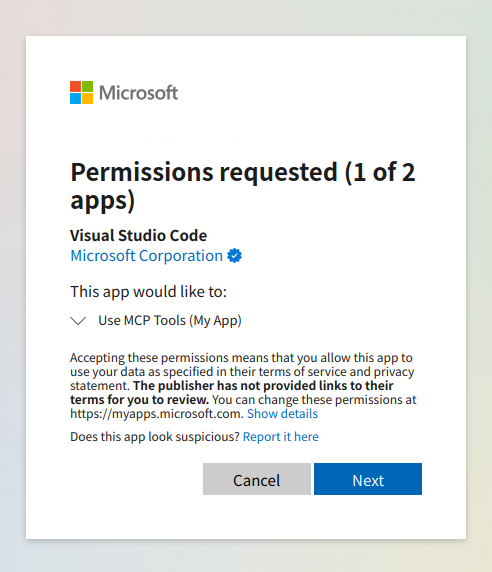Open the Show details link
Image resolution: width=492 pixels, height=572 pixels.
[x=282, y=414]
